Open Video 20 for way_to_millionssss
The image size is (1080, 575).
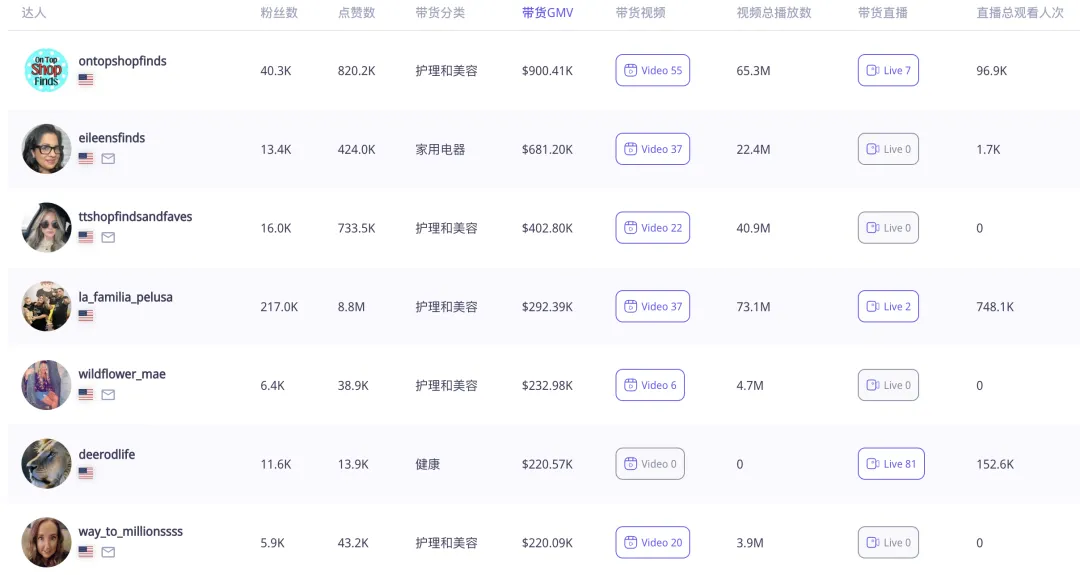point(652,542)
